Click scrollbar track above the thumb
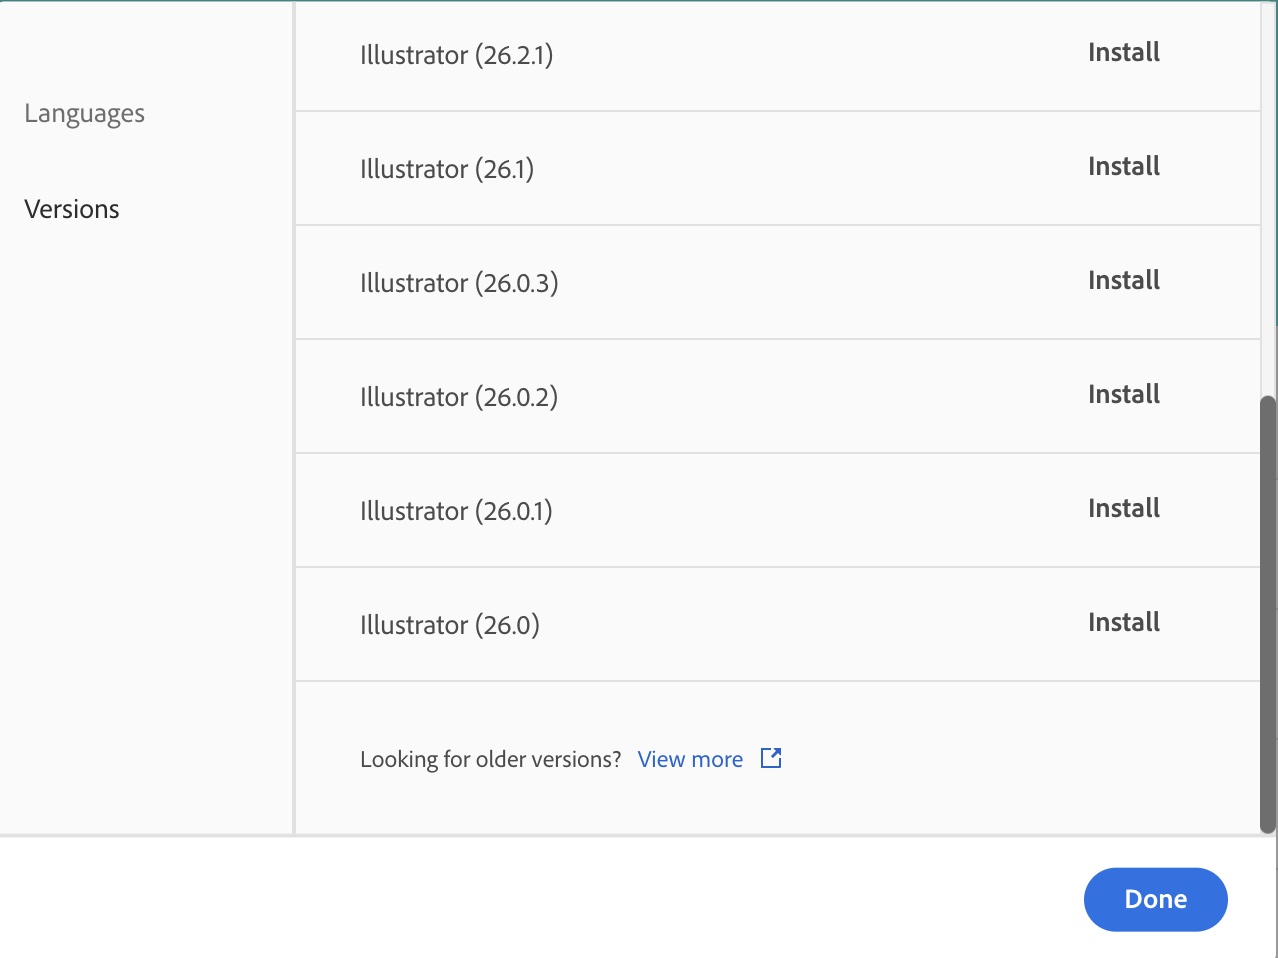The width and height of the screenshot is (1278, 958). tap(1268, 200)
